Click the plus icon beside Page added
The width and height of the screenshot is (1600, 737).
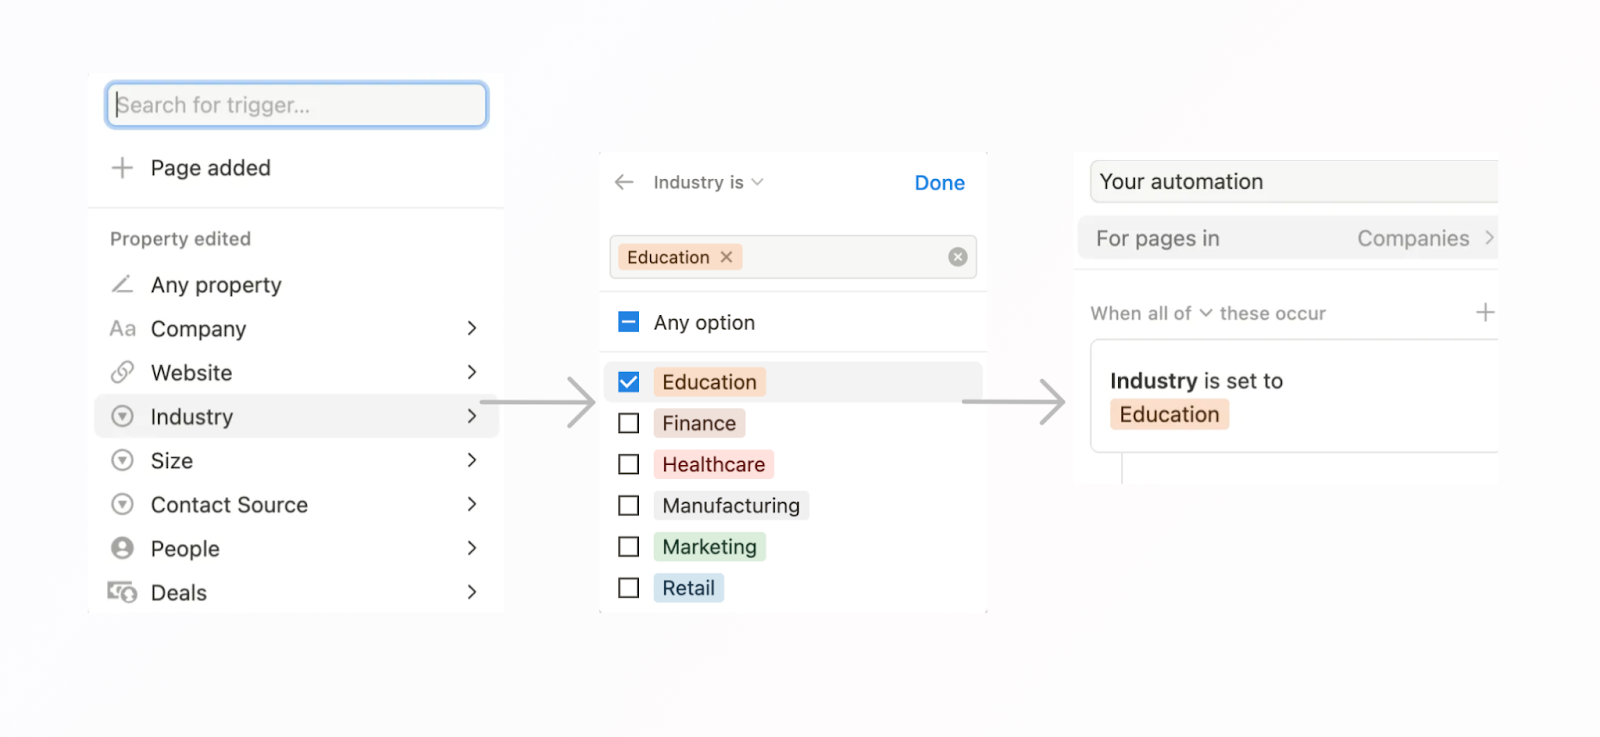pos(122,168)
